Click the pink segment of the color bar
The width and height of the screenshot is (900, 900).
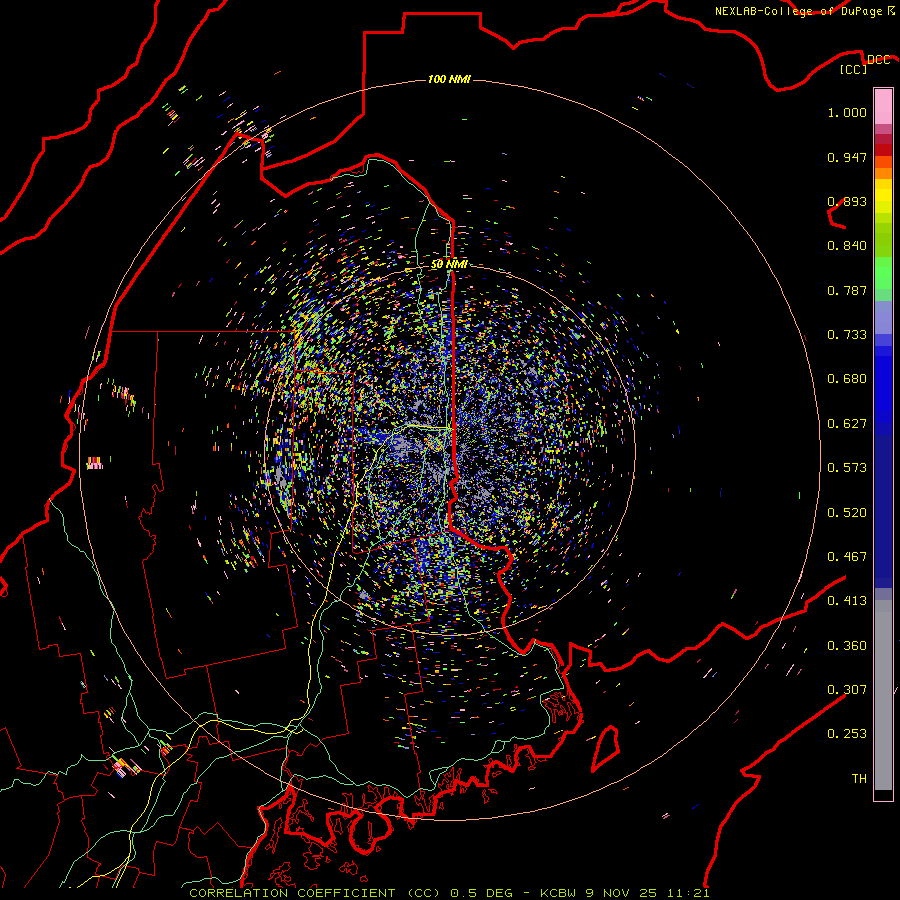click(x=883, y=106)
